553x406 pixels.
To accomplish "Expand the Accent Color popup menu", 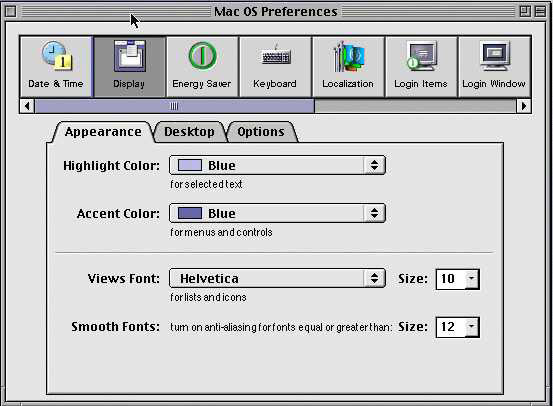I will [x=277, y=213].
